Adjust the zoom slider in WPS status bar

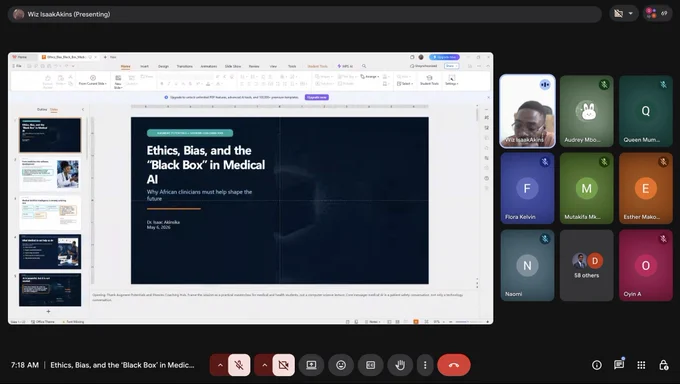468,322
